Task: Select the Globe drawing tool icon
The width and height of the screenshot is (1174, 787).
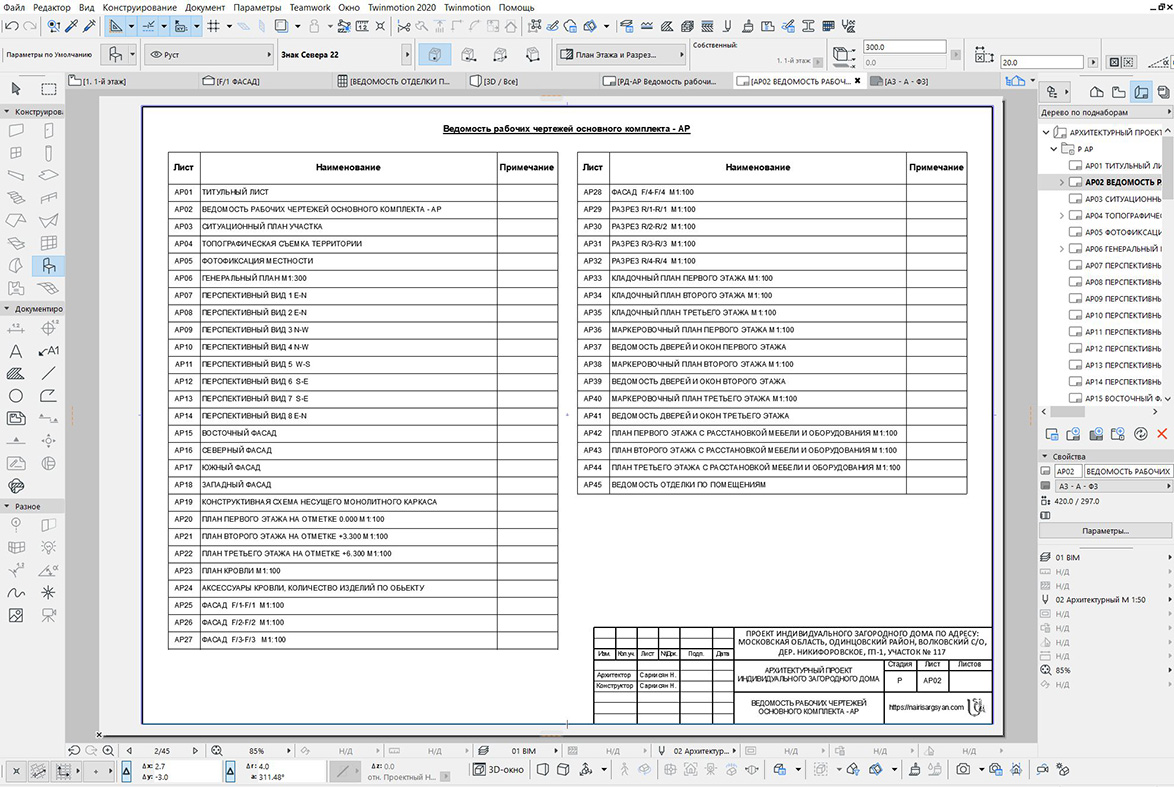Action: [49, 464]
